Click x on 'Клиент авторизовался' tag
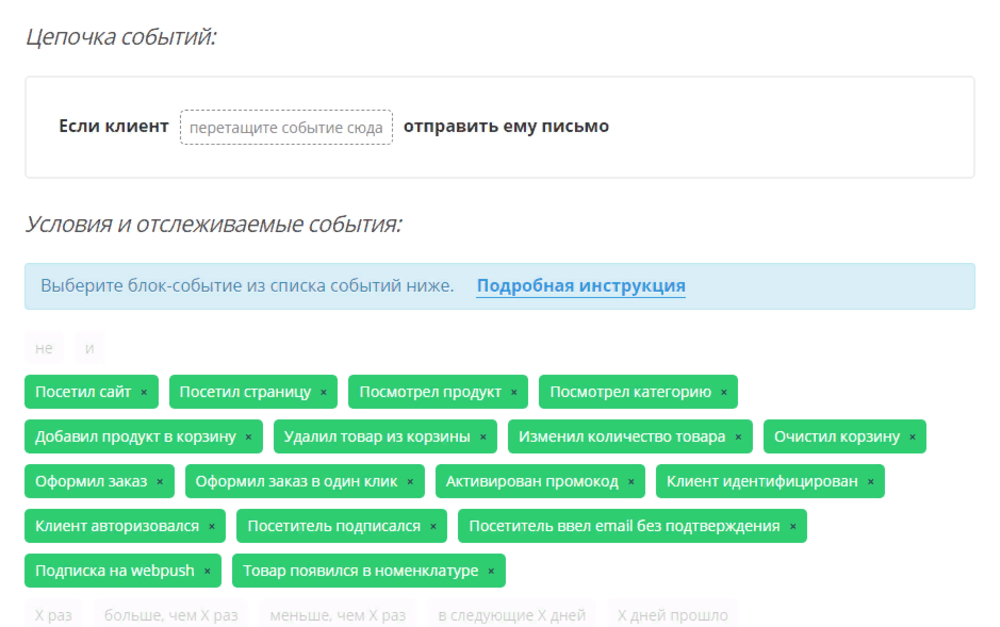Image resolution: width=1000 pixels, height=627 pixels. (212, 526)
